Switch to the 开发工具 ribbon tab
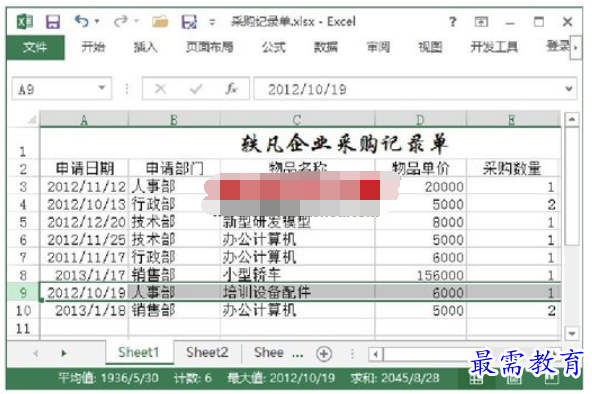The image size is (592, 394). (494, 47)
